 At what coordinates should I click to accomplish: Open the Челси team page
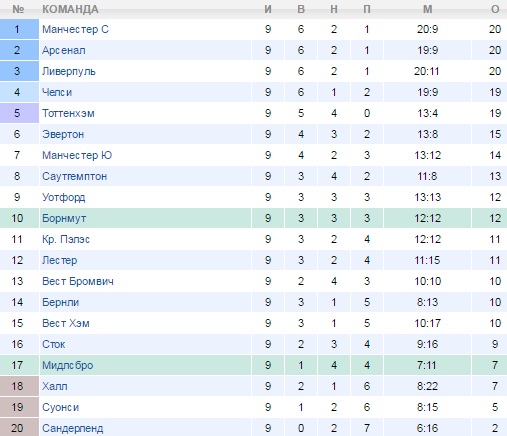(57, 92)
